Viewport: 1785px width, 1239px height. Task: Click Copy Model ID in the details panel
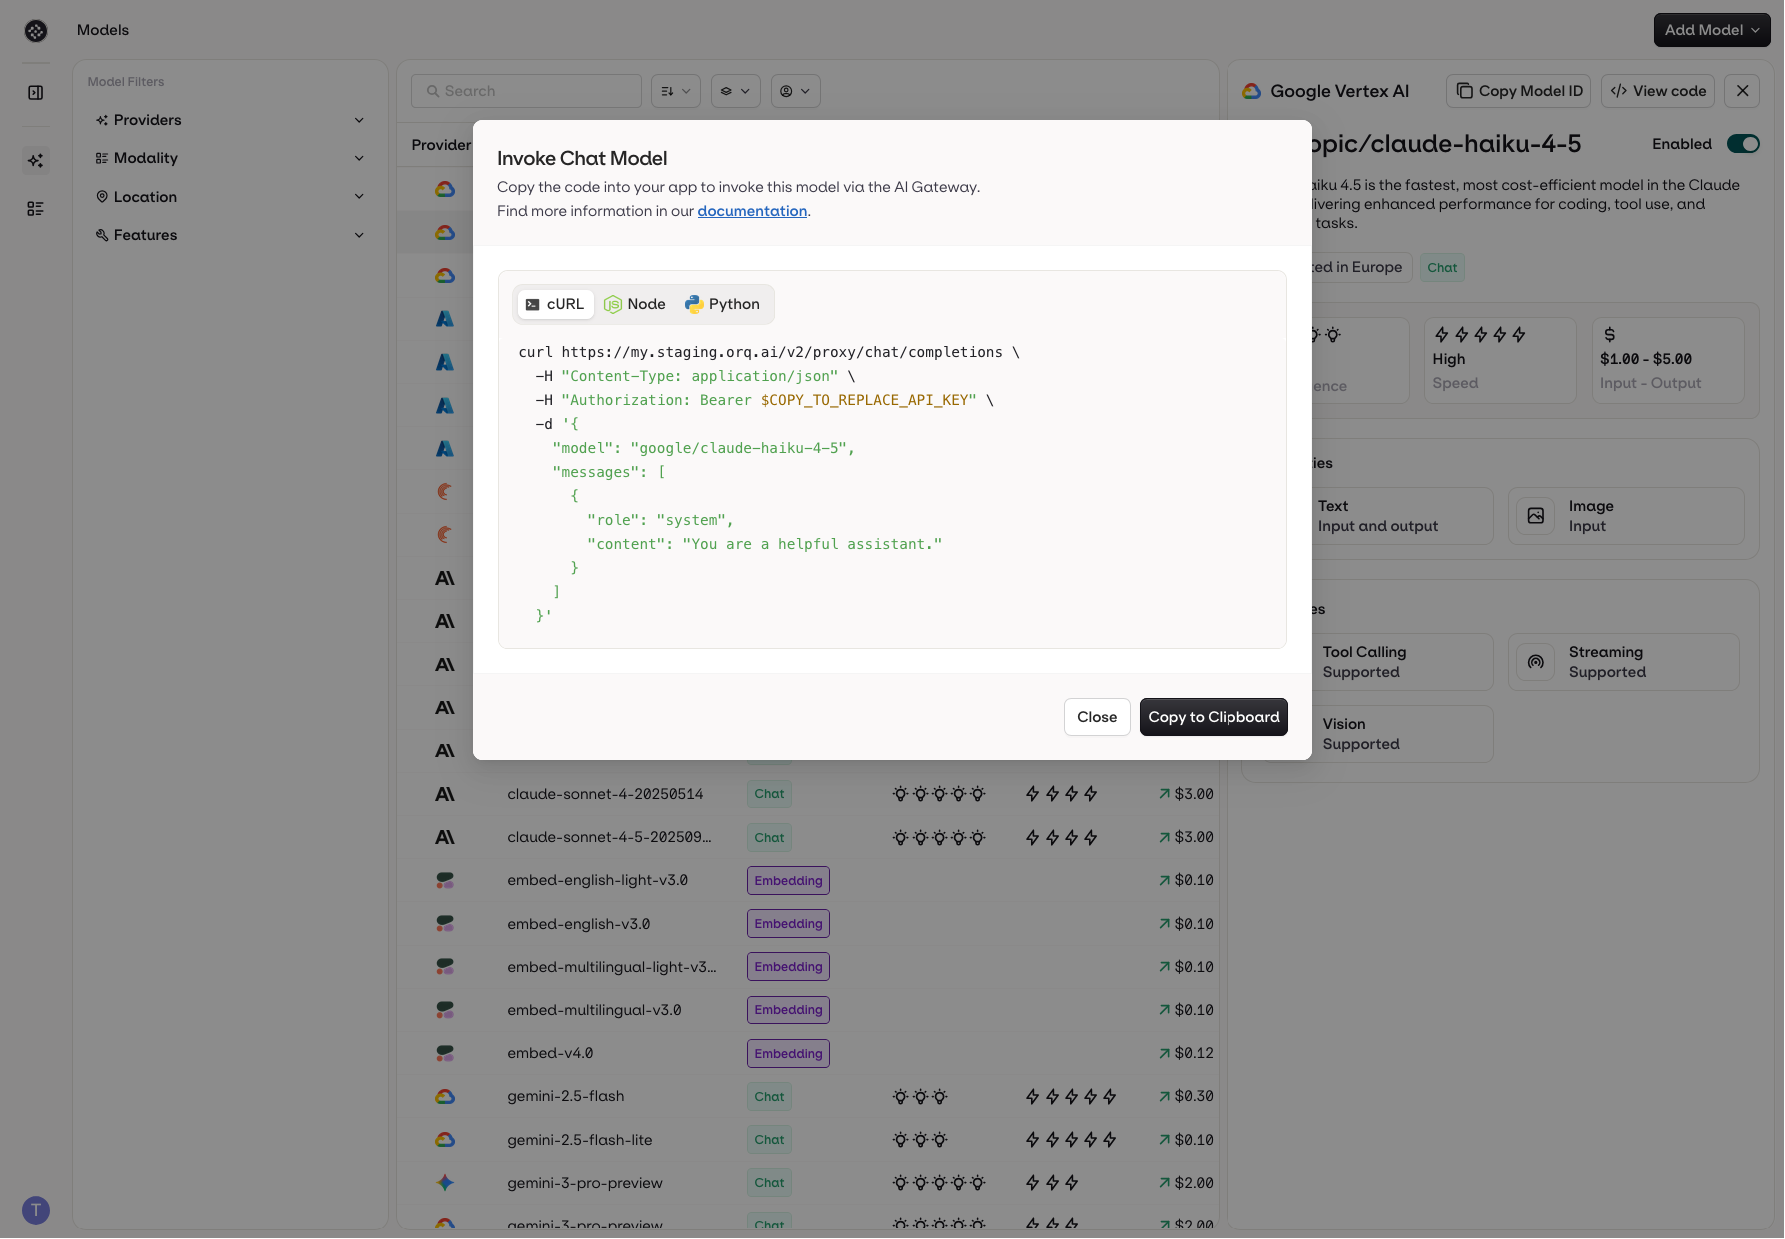(1518, 91)
